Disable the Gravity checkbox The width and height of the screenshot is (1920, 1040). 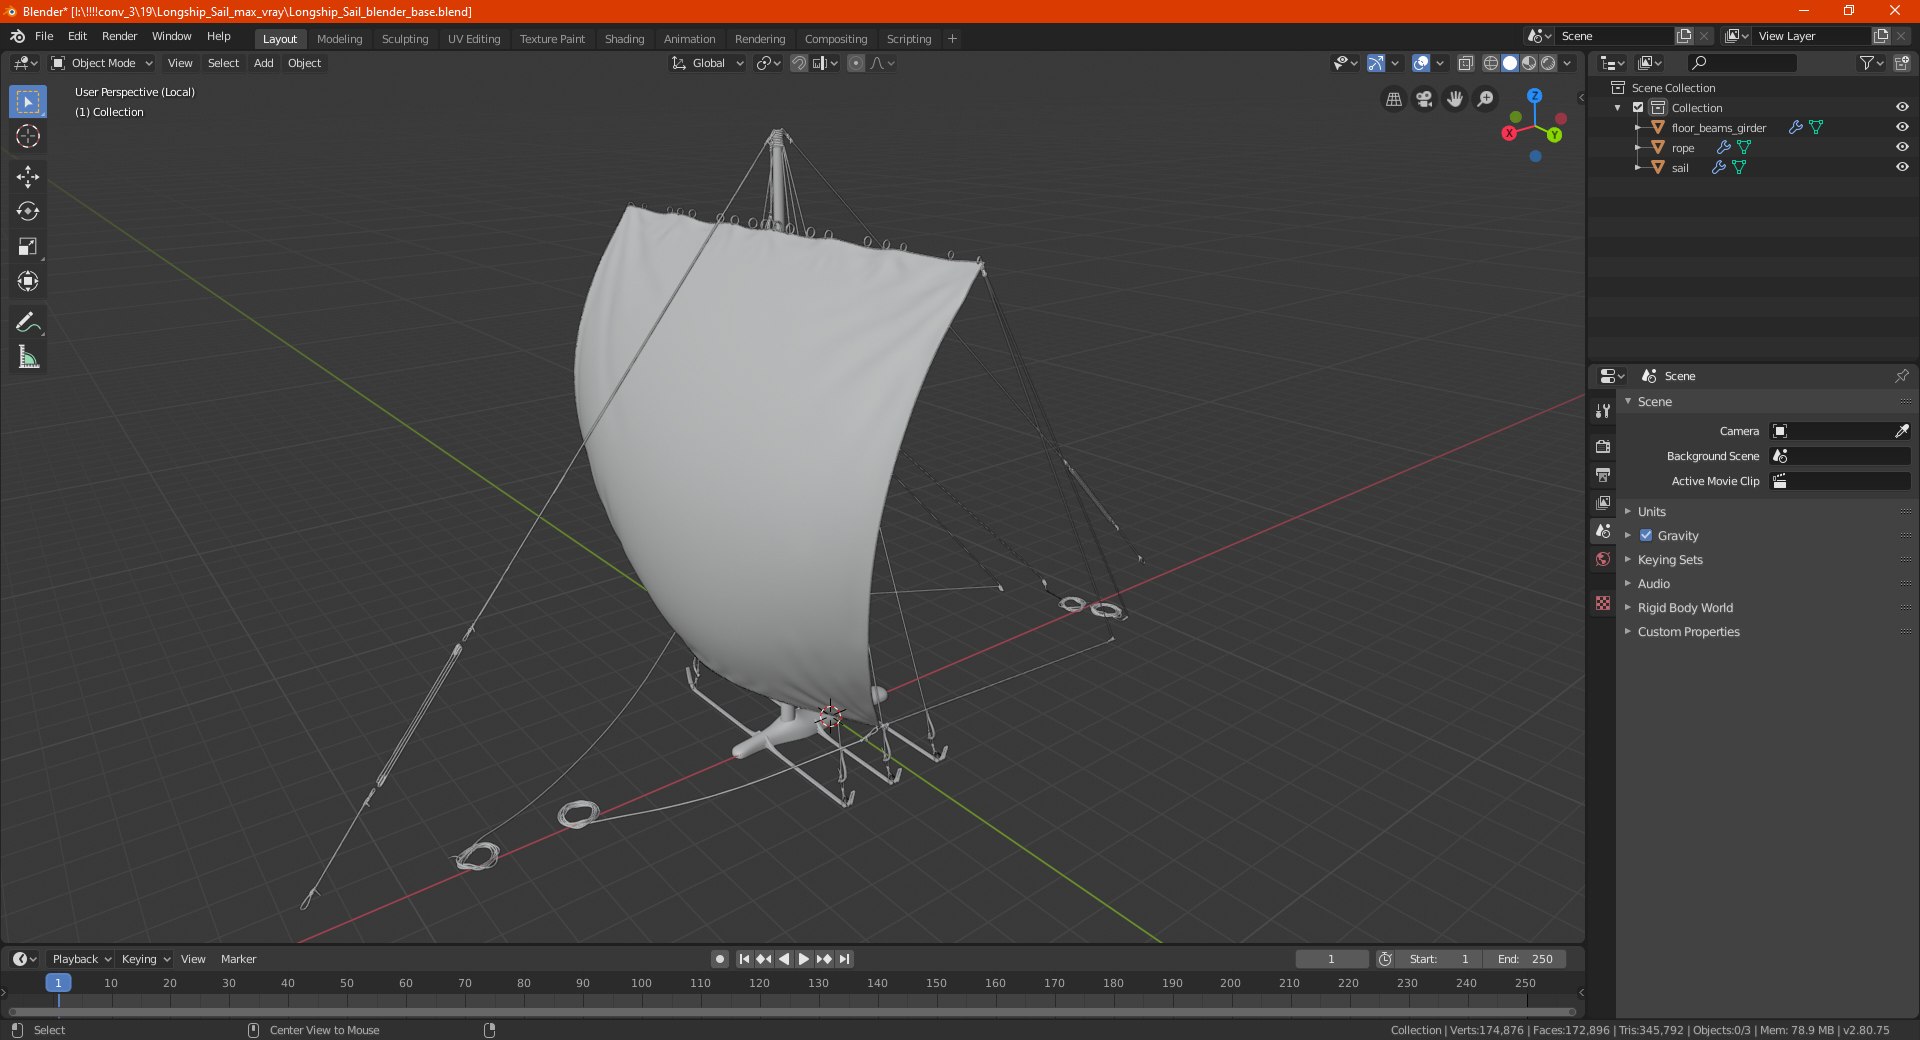click(x=1646, y=535)
